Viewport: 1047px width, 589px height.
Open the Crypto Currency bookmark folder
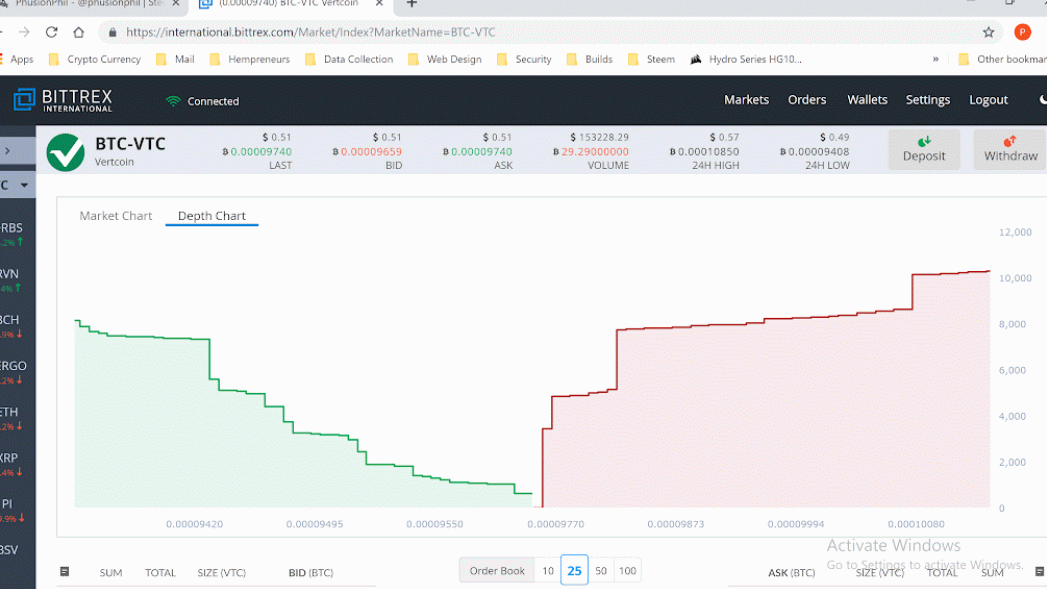(x=95, y=59)
